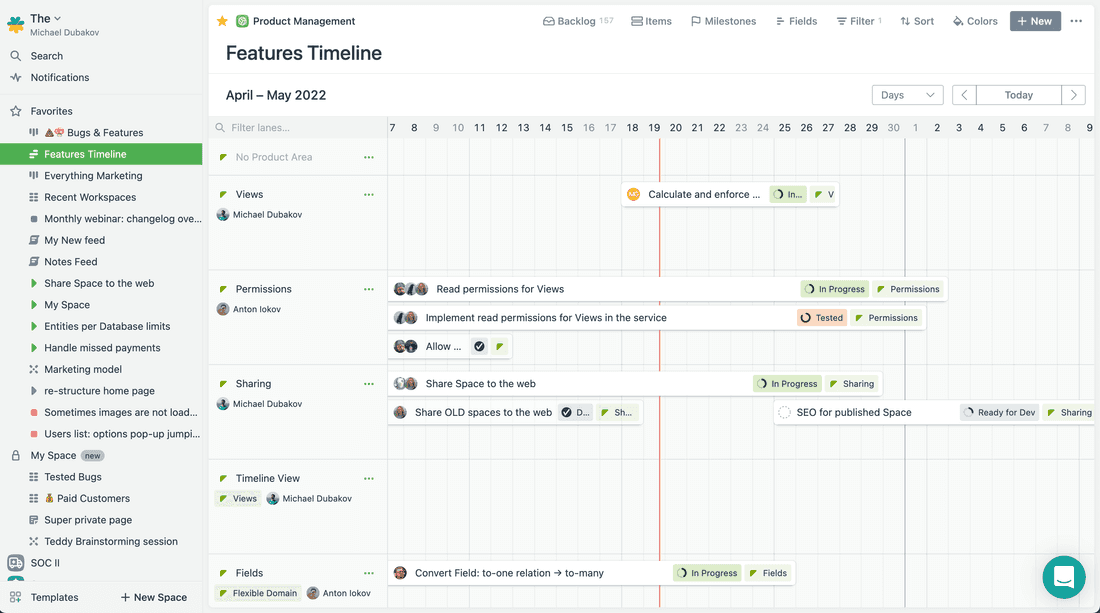Viewport: 1100px width, 613px height.
Task: Click the favorite star icon in header
Action: pyautogui.click(x=222, y=21)
